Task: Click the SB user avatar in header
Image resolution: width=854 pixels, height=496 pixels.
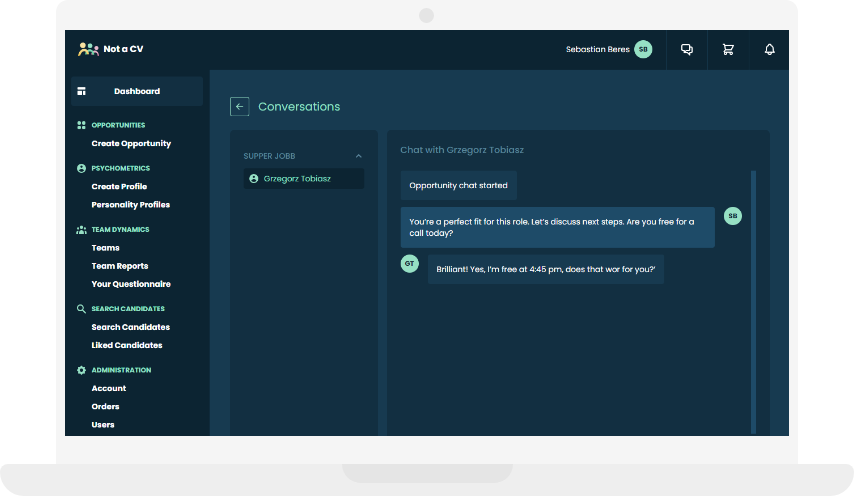Action: (643, 49)
